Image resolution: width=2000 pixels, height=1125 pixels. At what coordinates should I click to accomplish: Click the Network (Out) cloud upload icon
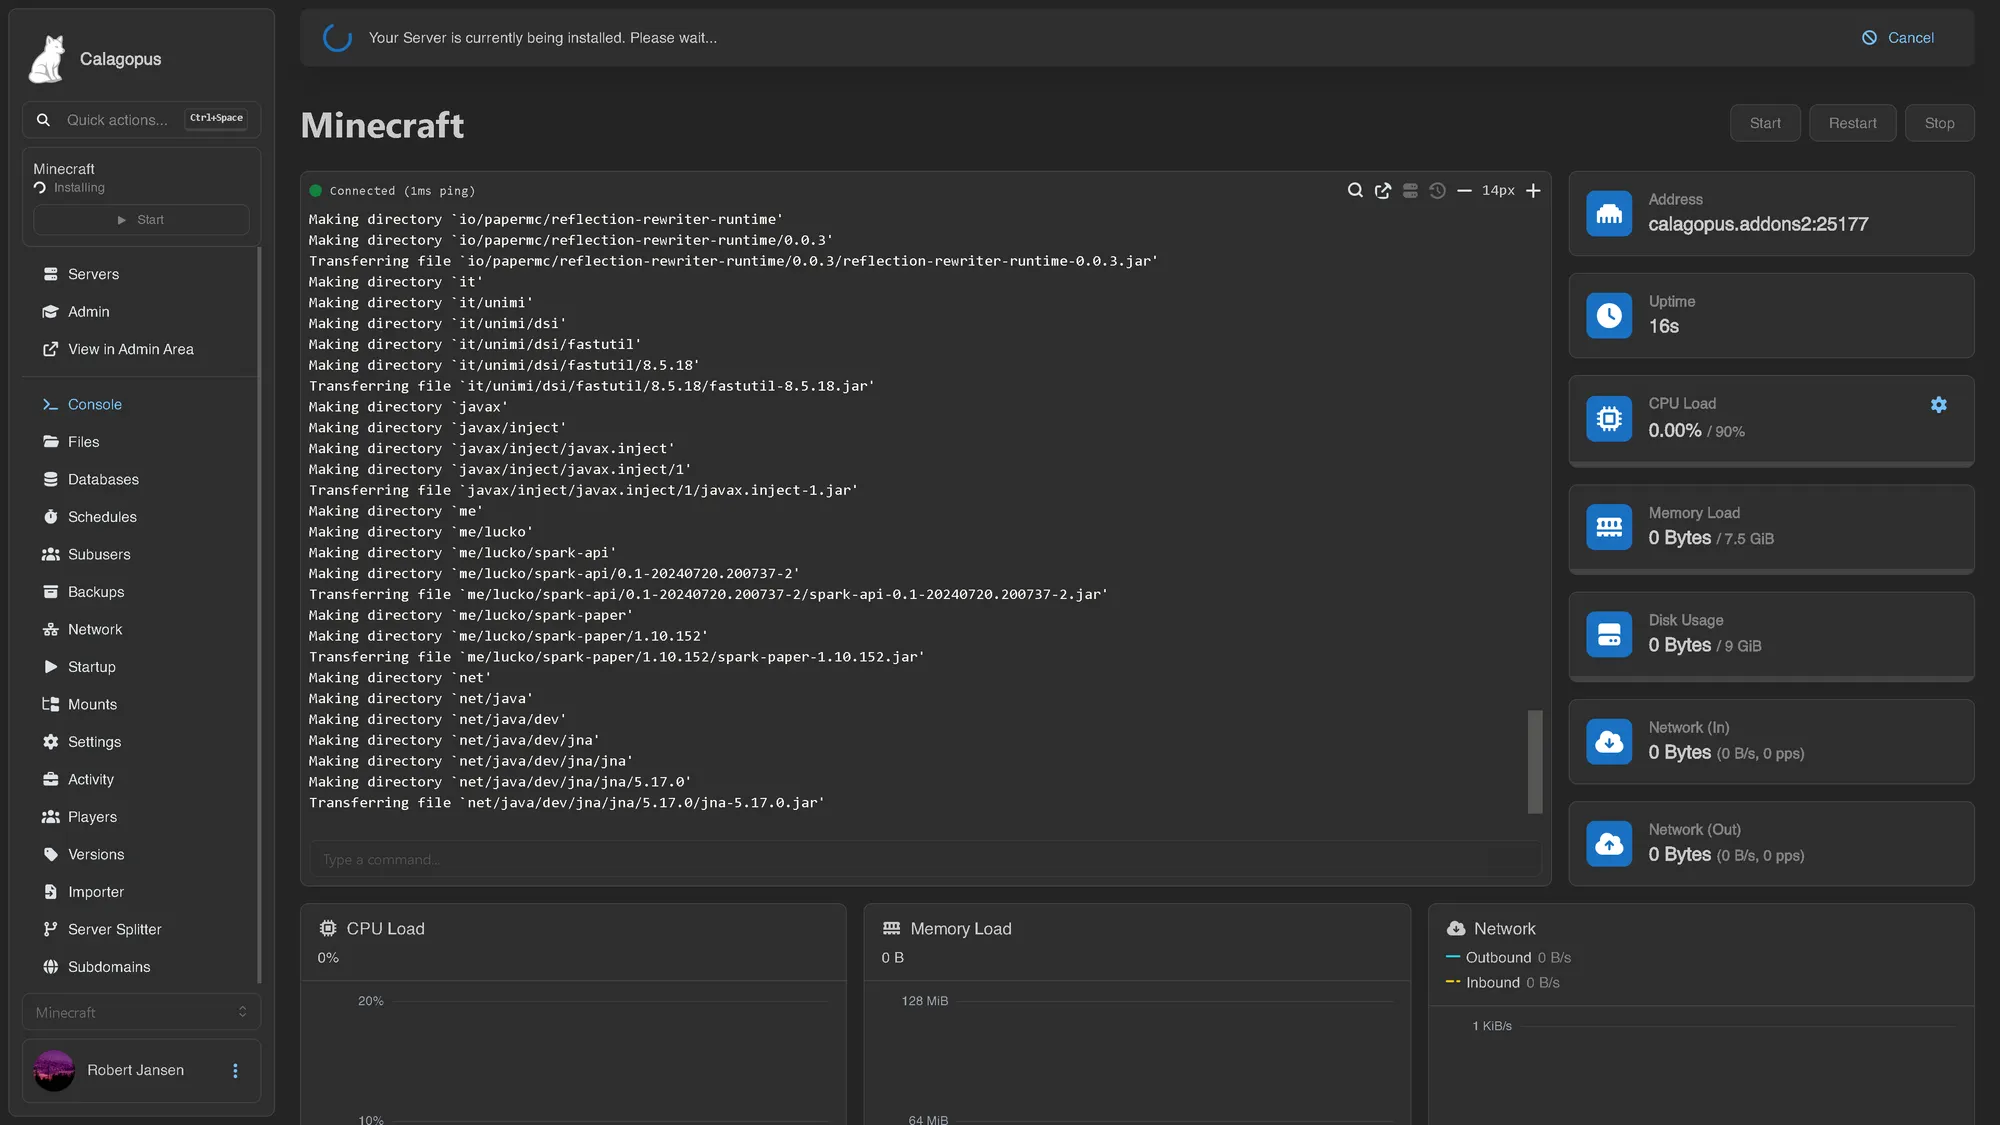pos(1609,844)
